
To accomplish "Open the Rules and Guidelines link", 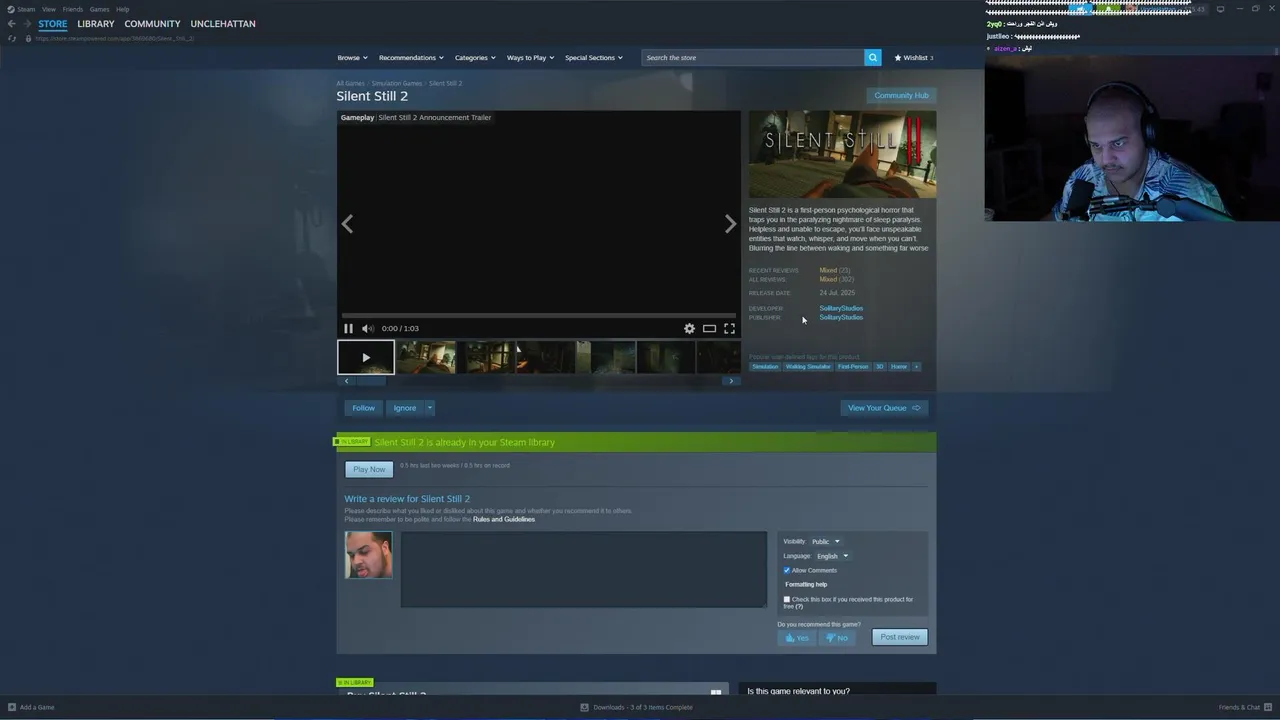I will pos(504,519).
